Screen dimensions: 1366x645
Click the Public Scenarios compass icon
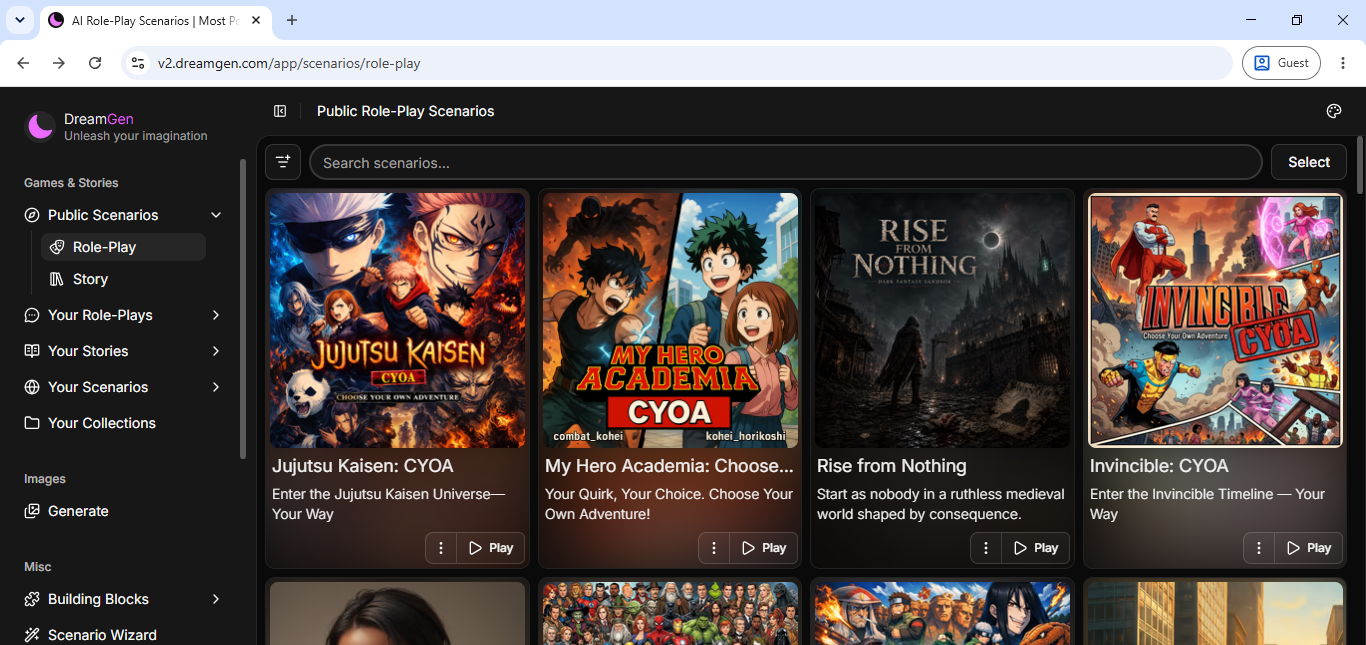[32, 215]
